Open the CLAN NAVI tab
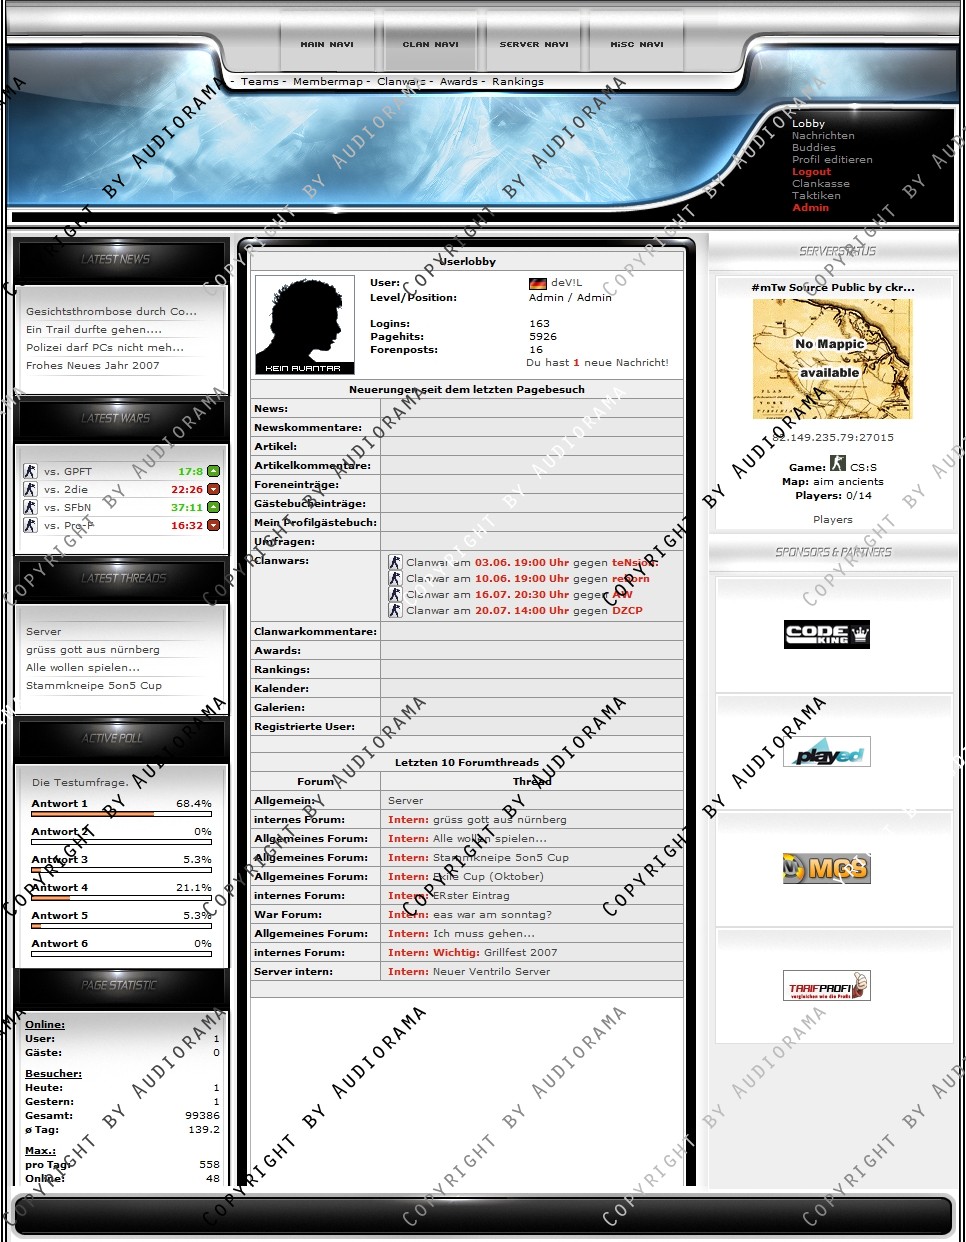The image size is (966, 1242). pyautogui.click(x=430, y=44)
